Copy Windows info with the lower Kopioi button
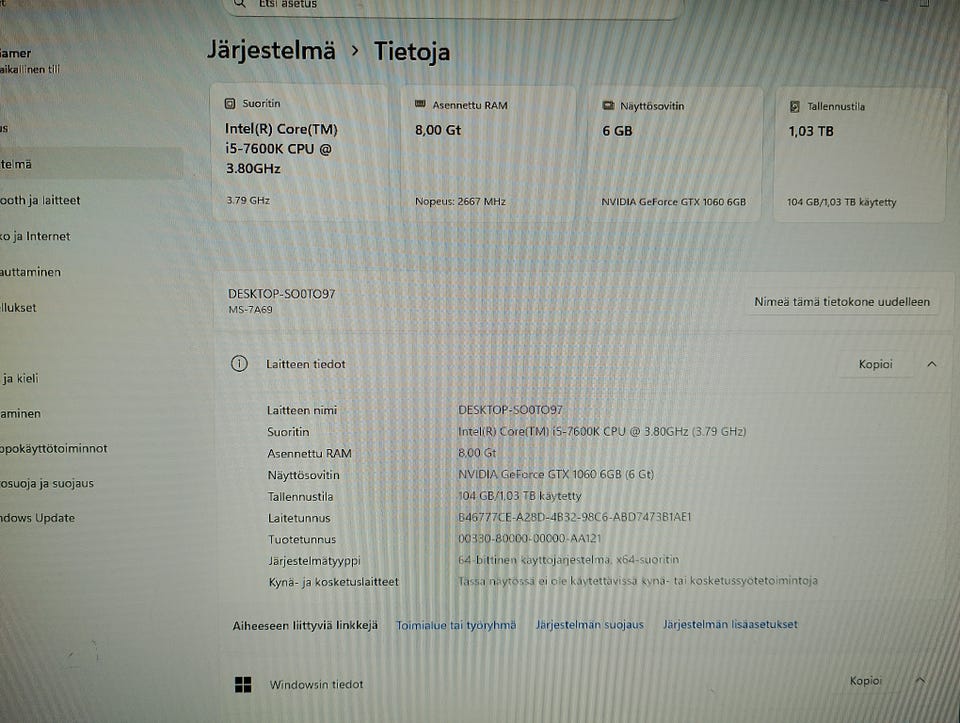The image size is (960, 723). click(x=865, y=681)
